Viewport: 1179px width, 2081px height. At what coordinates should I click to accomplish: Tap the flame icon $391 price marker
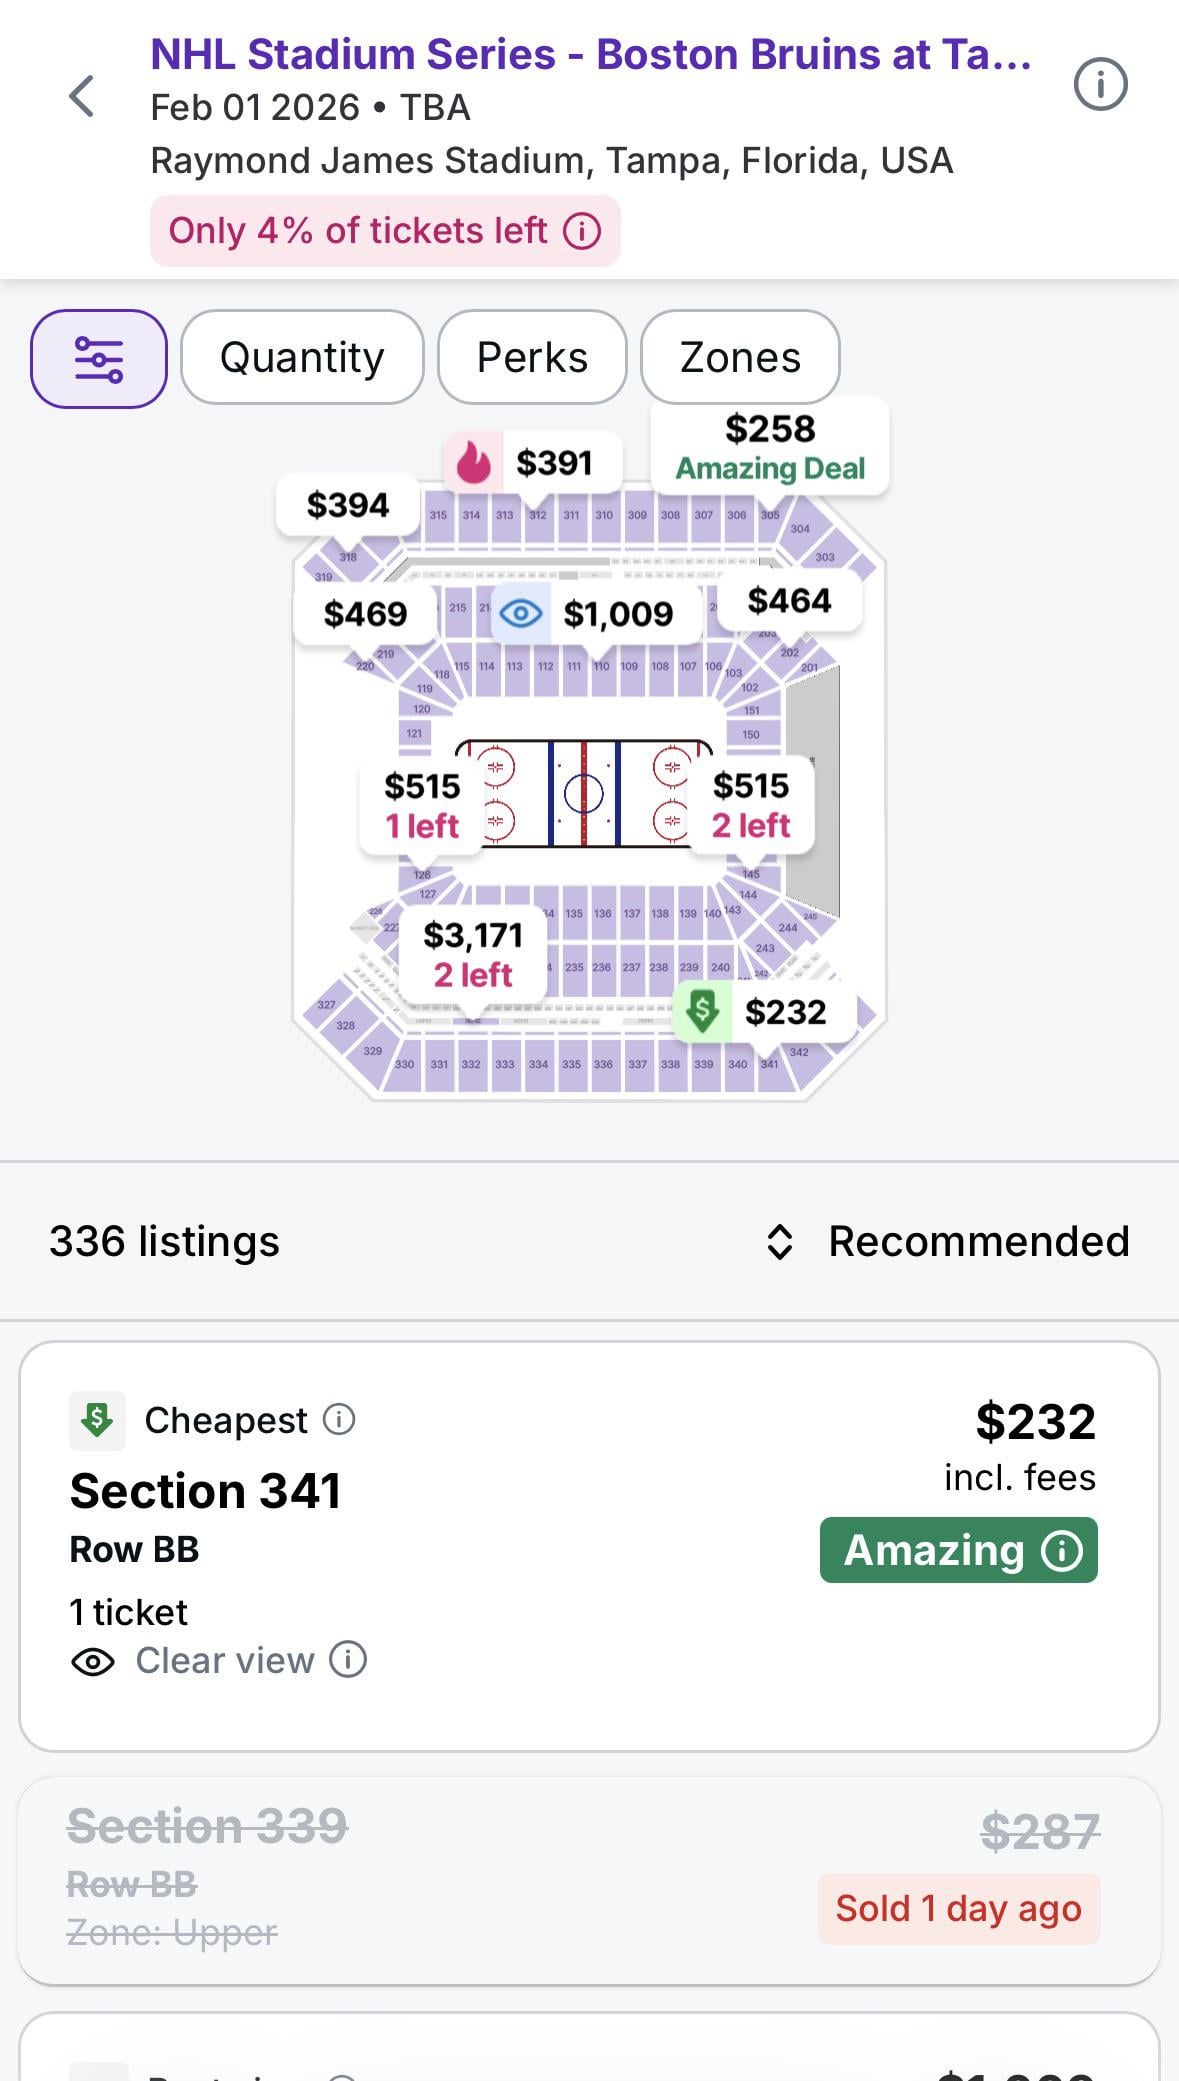[533, 463]
